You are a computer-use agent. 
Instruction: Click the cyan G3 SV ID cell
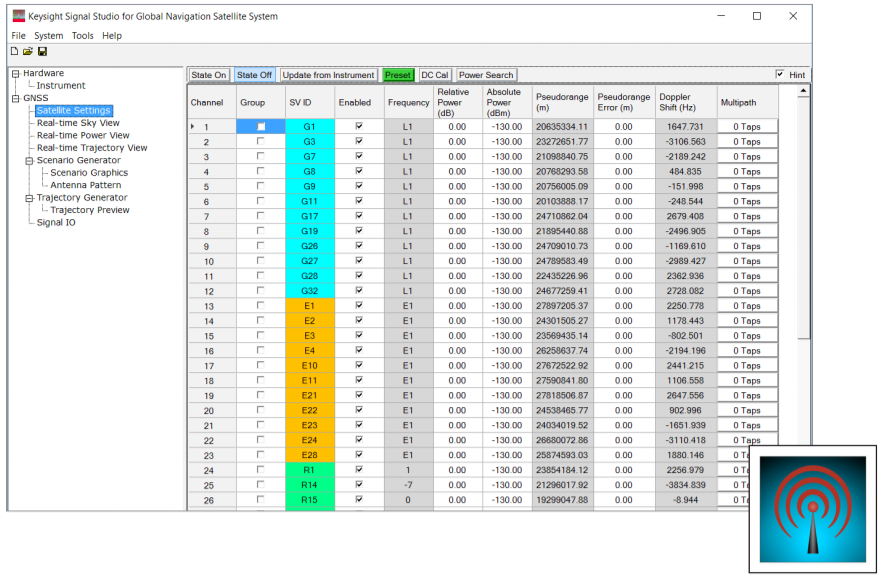(x=310, y=142)
